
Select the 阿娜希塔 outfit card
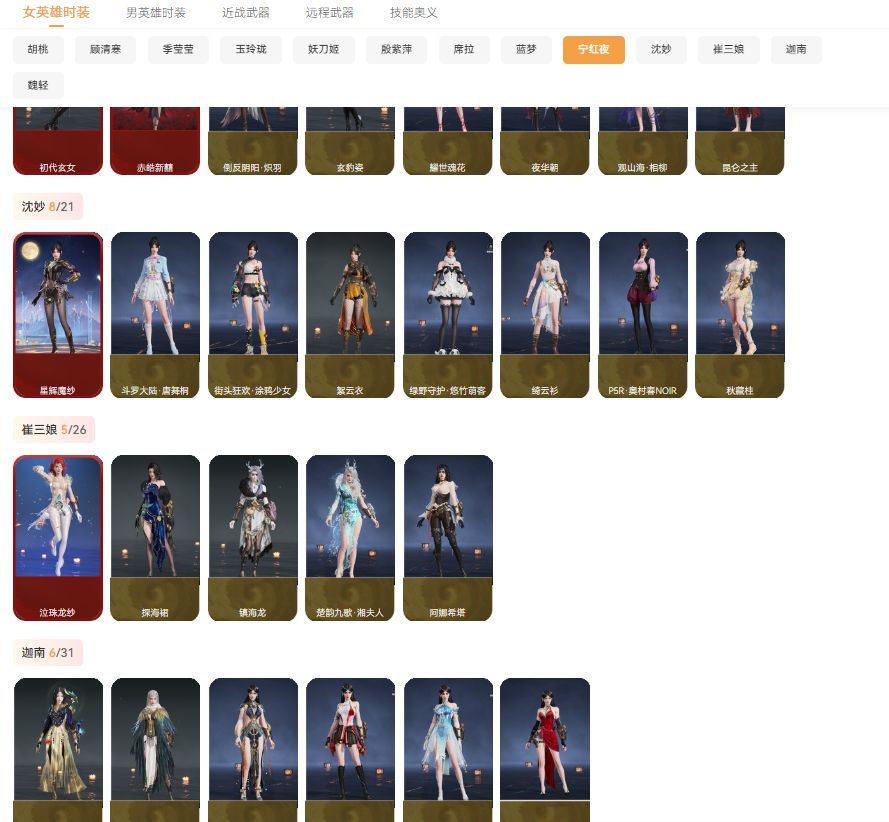(x=448, y=538)
